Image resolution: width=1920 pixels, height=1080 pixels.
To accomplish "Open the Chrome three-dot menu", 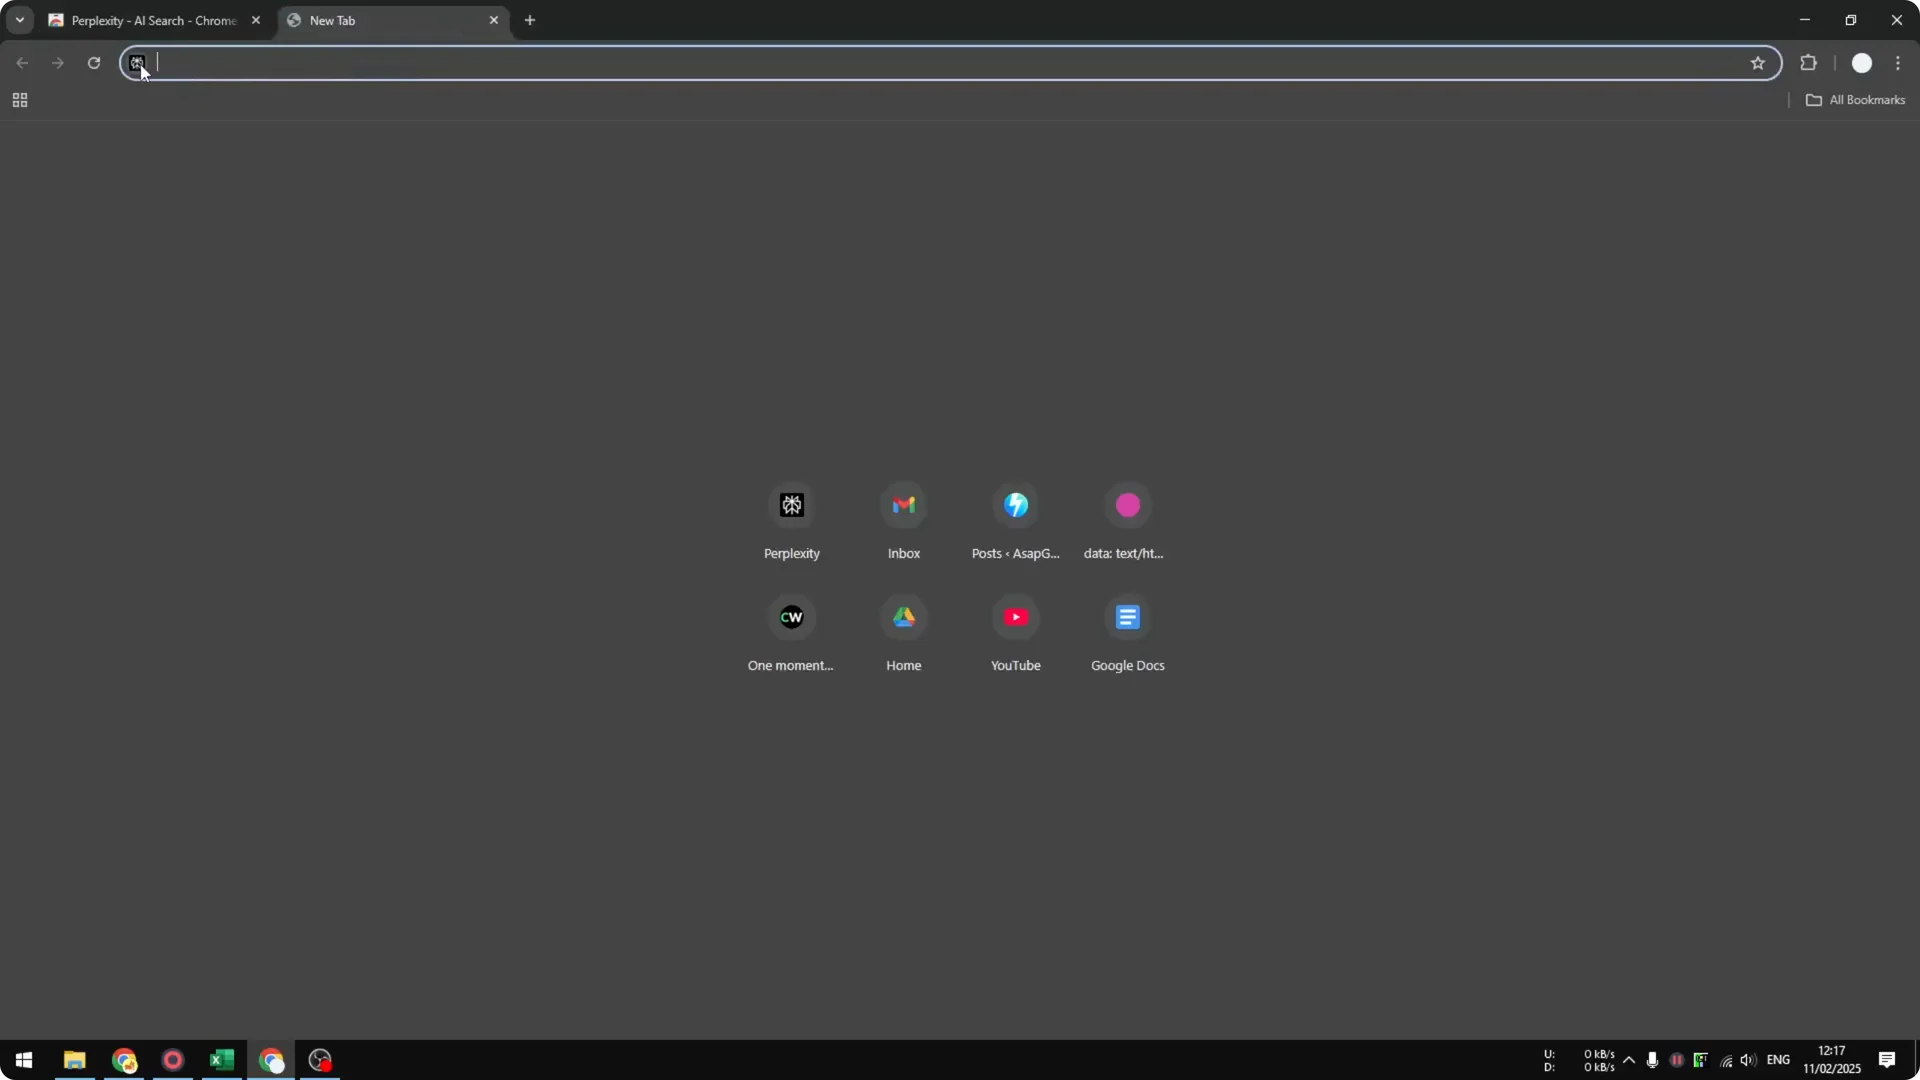I will (1899, 62).
